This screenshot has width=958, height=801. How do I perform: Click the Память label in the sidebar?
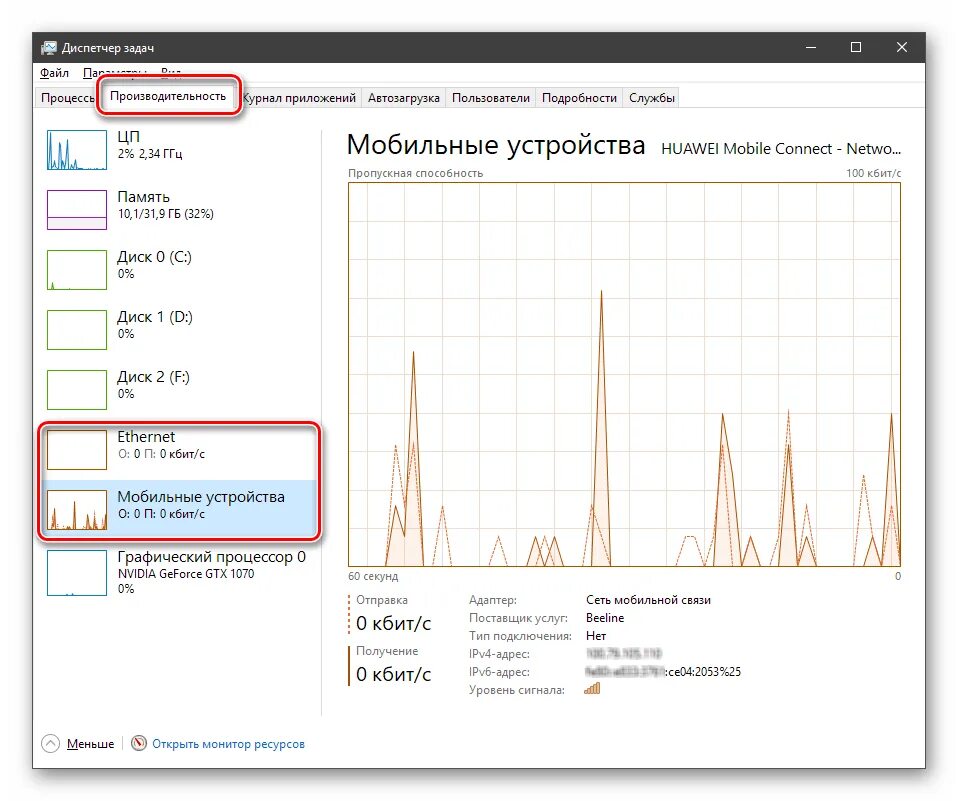144,197
